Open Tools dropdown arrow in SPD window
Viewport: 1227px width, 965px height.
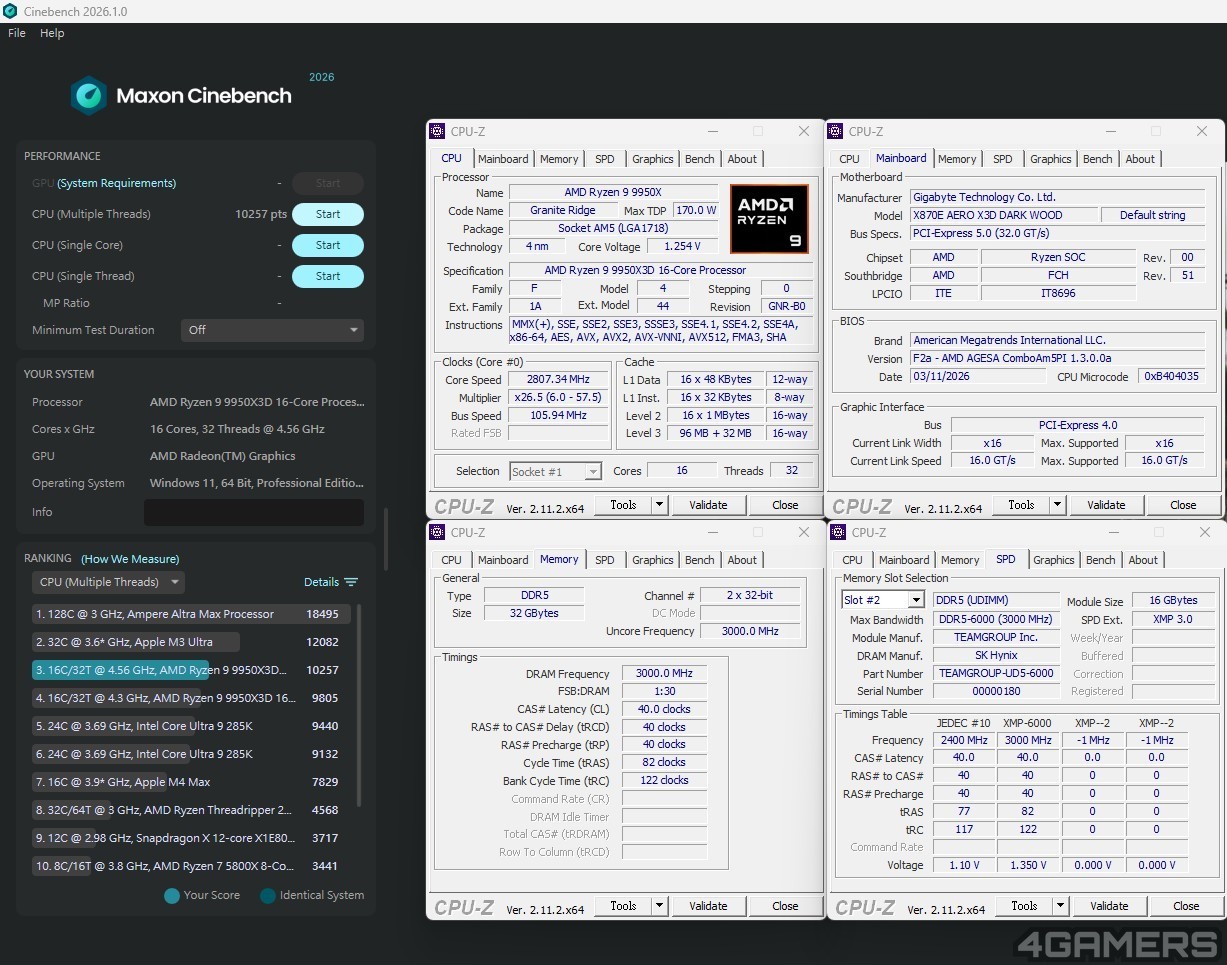[x=1061, y=906]
